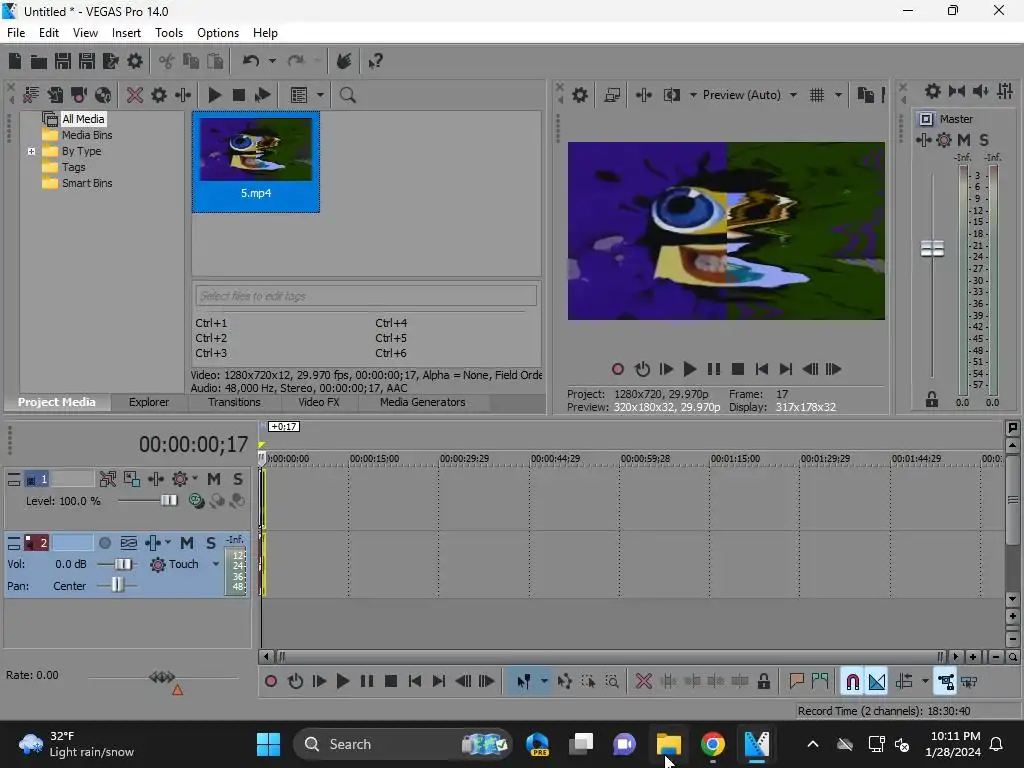Screen dimensions: 1024x768
Task: Click the Normal Edit Tool icon
Action: coord(523,682)
